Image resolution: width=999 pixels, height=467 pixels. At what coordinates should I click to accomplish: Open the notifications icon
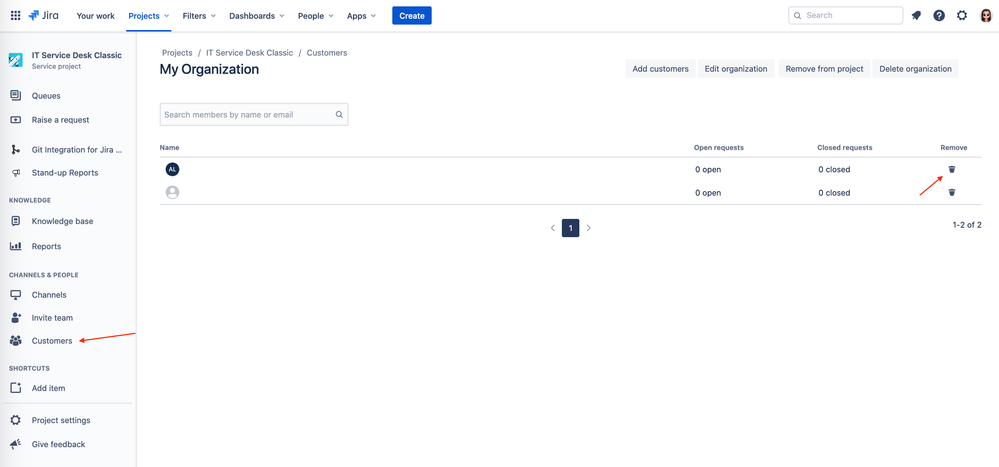coord(916,16)
